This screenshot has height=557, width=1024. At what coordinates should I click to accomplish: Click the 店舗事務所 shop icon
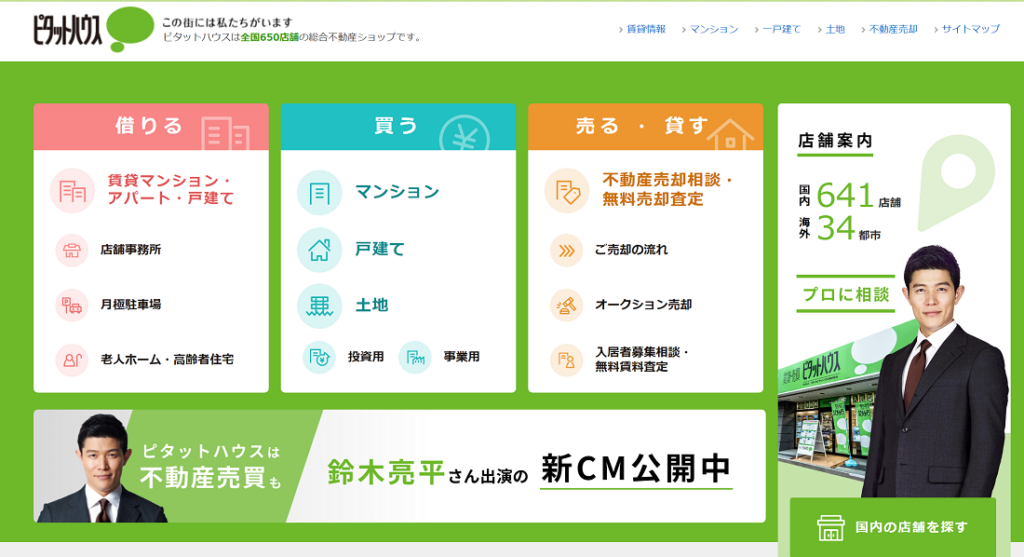point(72,250)
